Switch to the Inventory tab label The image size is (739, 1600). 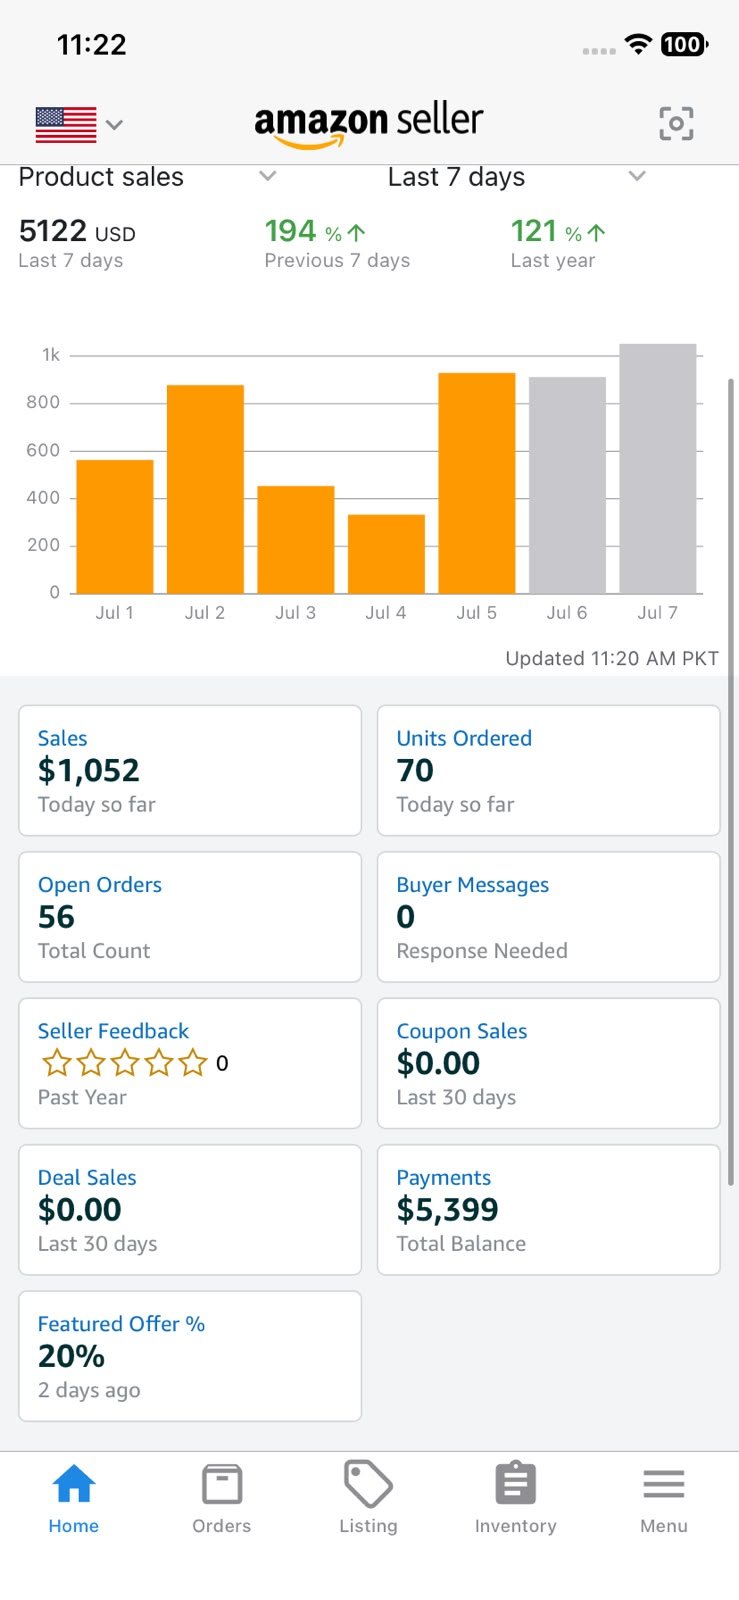coord(516,1526)
